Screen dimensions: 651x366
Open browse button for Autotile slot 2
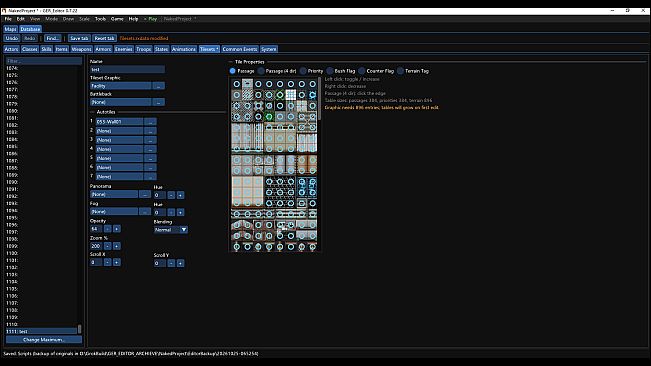[x=150, y=131]
